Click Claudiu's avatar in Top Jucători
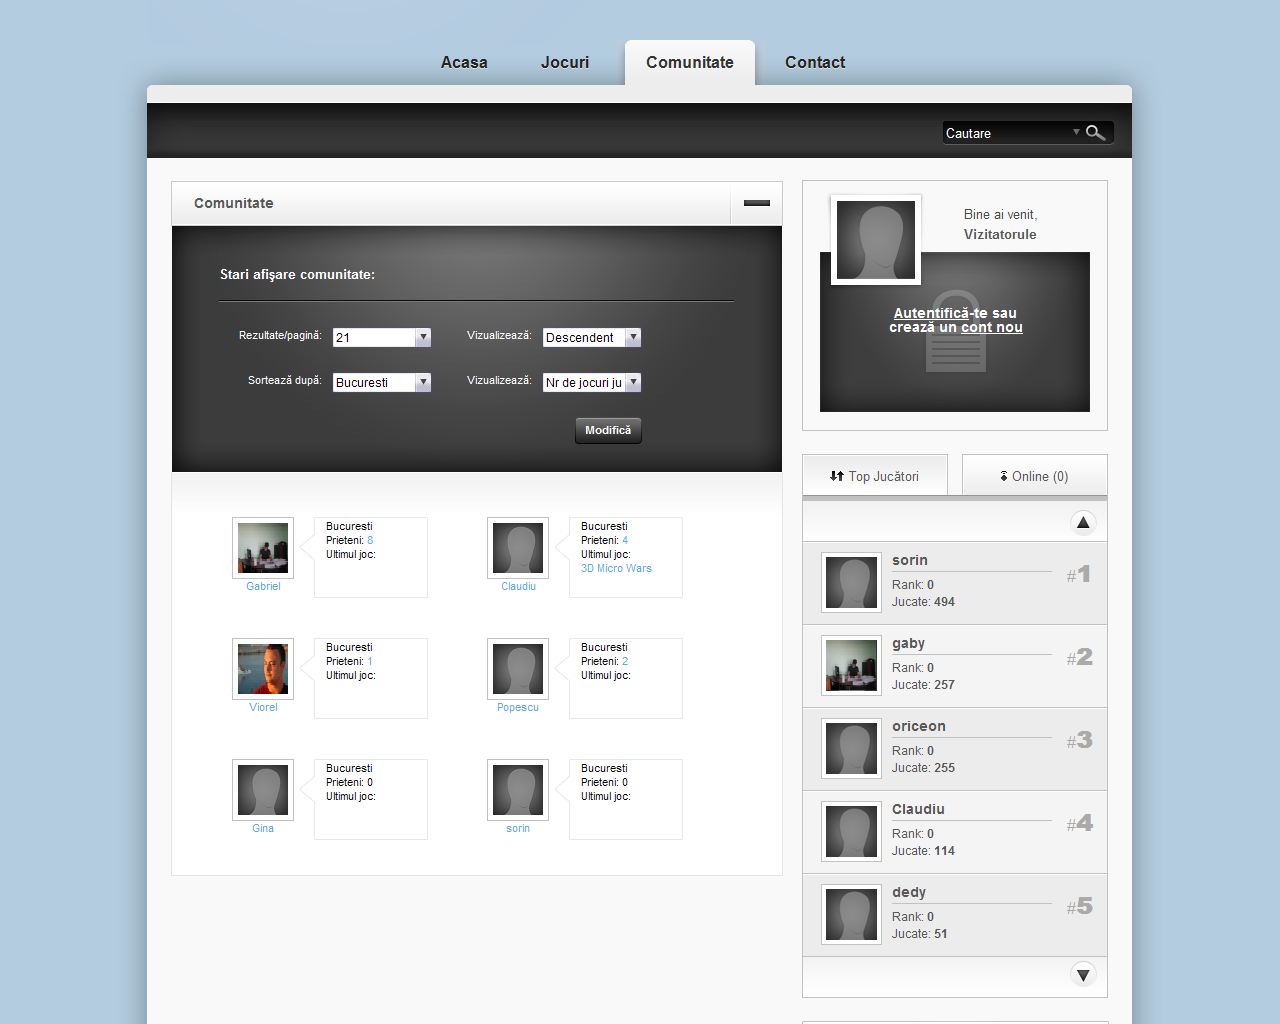The image size is (1280, 1024). [x=851, y=832]
